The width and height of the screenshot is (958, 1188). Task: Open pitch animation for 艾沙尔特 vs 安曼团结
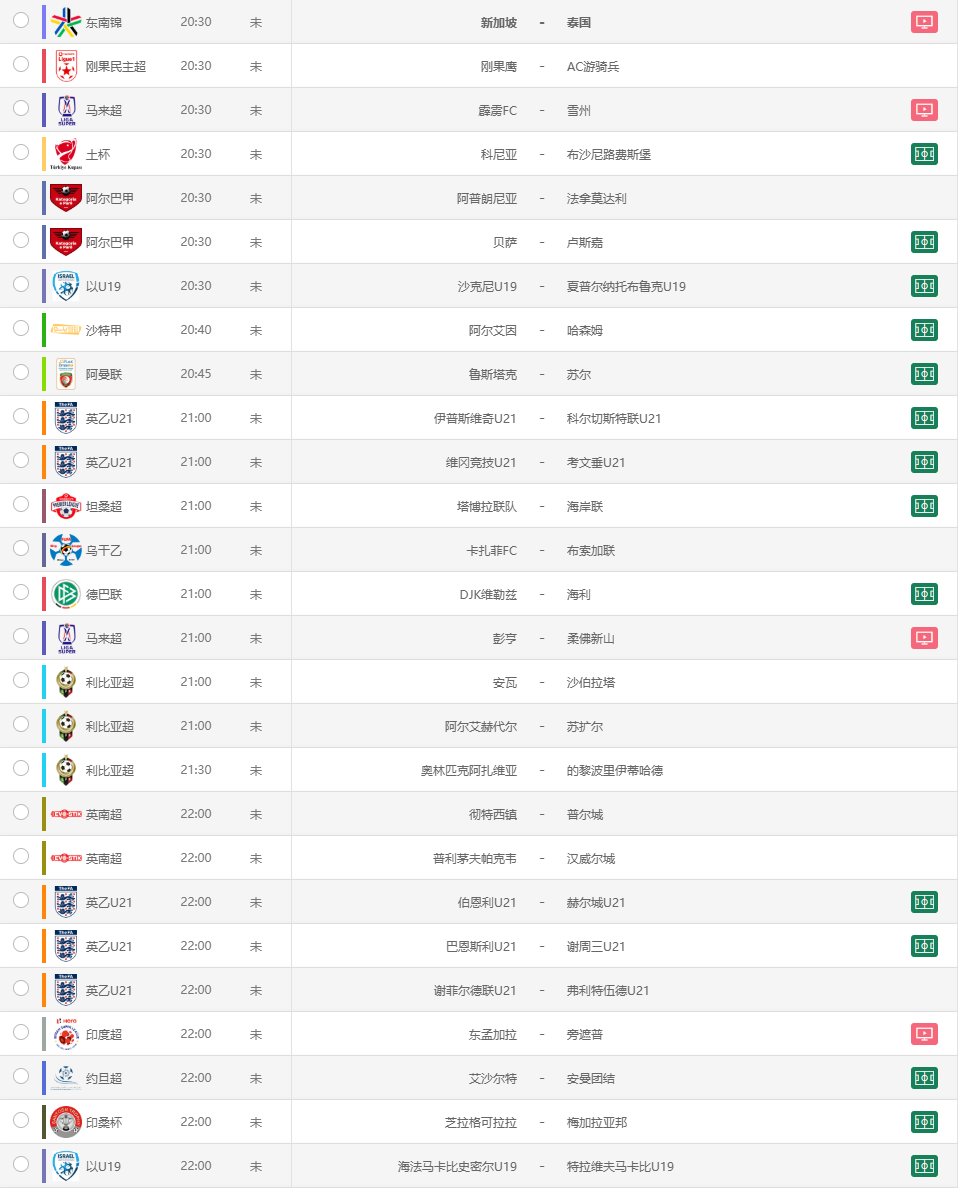pos(924,1078)
